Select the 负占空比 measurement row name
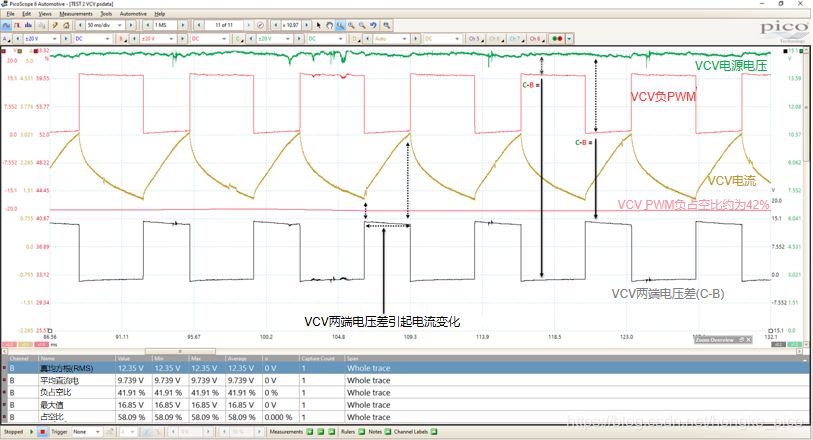This screenshot has height=440, width=813. 55,392
